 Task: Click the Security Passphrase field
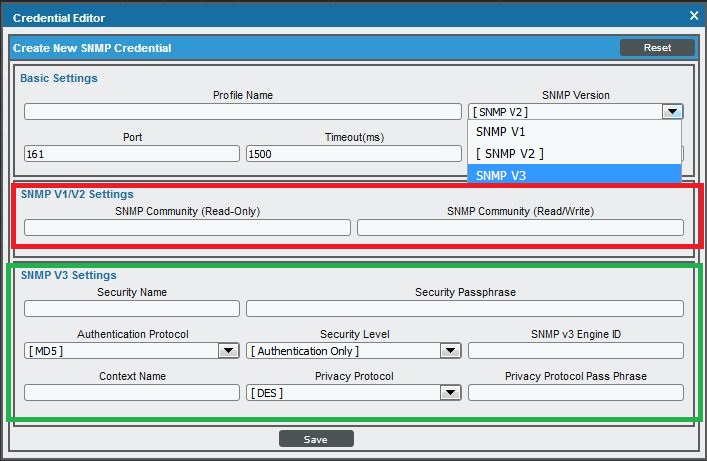465,309
